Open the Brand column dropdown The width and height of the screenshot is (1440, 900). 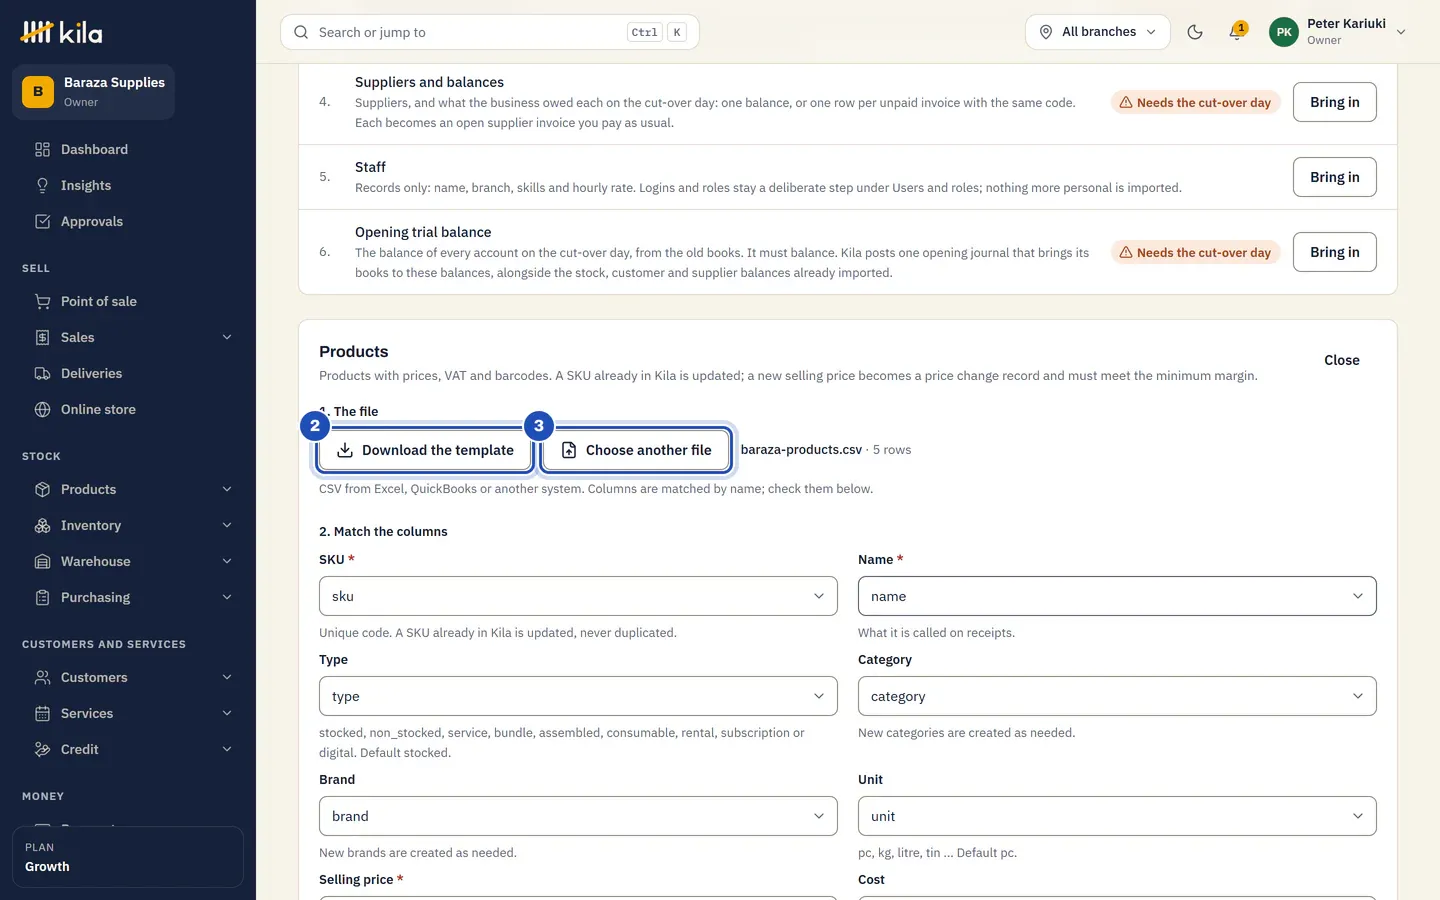578,816
